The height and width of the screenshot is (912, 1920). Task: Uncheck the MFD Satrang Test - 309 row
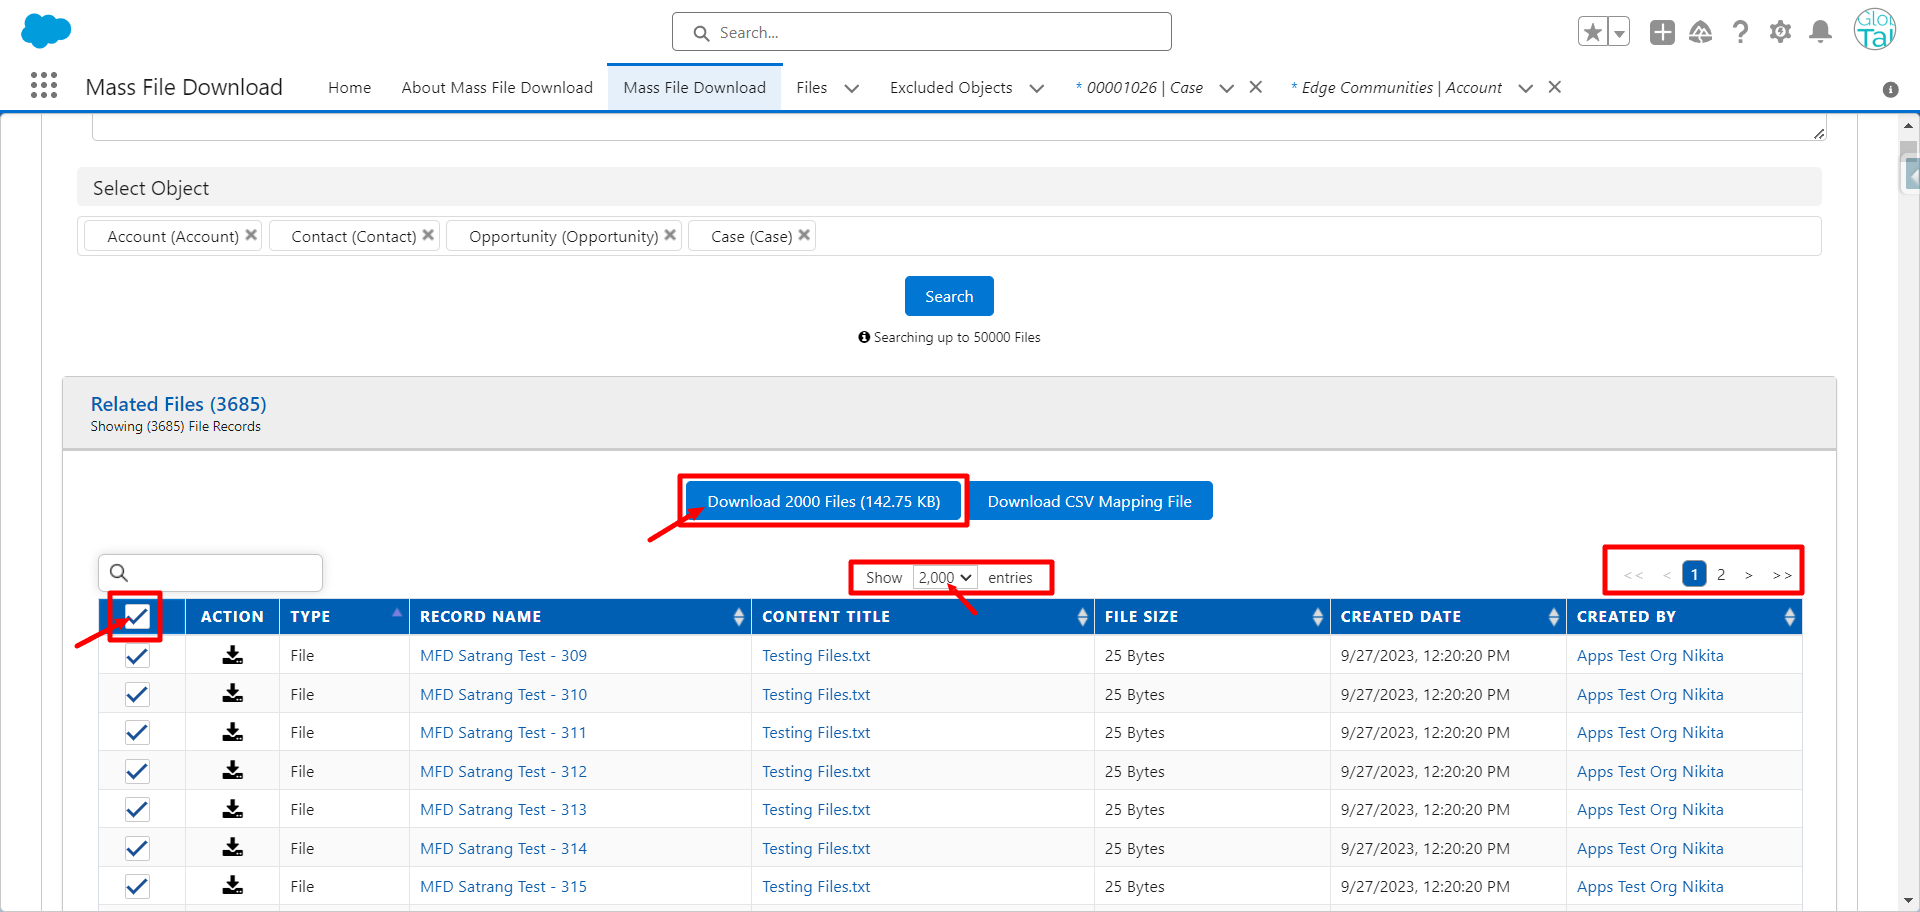(x=137, y=656)
